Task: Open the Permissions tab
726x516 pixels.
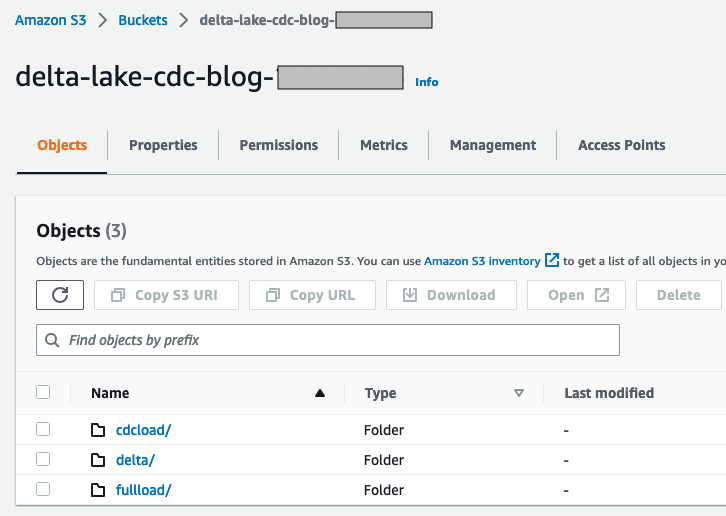Action: click(279, 145)
